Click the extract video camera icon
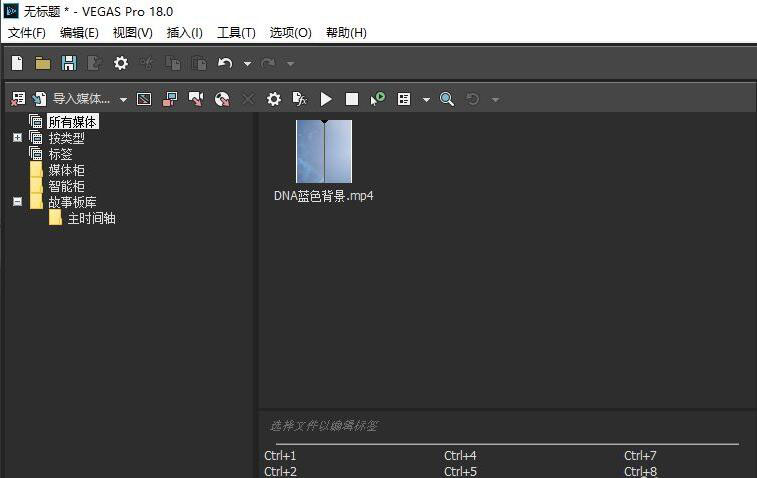This screenshot has height=478, width=757. click(x=196, y=99)
